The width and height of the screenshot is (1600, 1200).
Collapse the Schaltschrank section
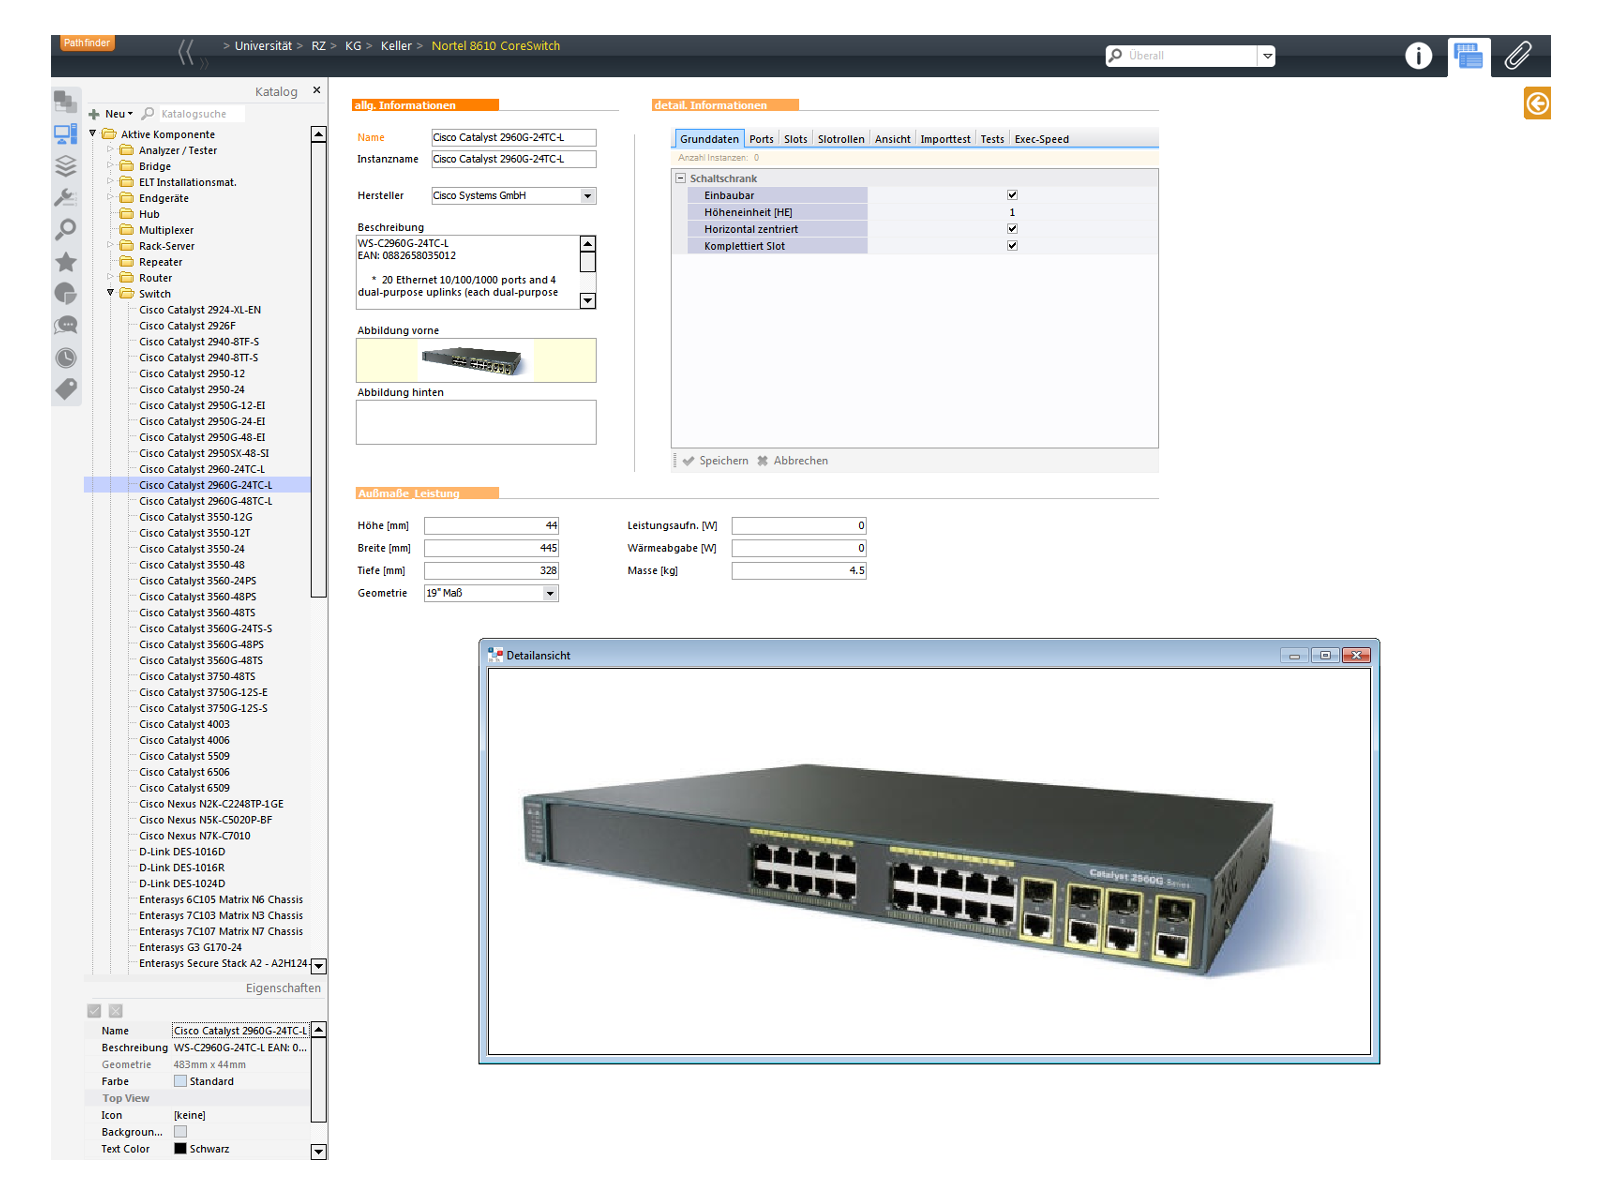(681, 178)
